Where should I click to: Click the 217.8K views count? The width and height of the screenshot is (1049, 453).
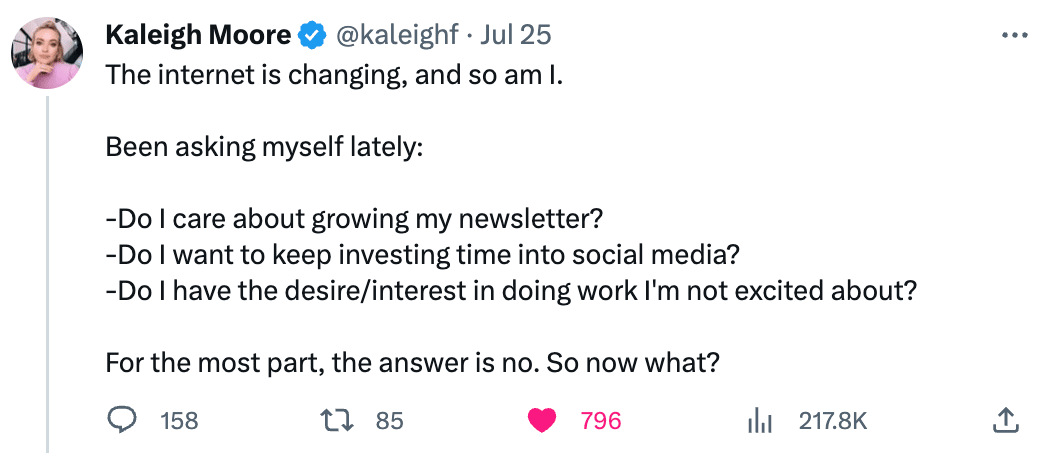pyautogui.click(x=833, y=421)
